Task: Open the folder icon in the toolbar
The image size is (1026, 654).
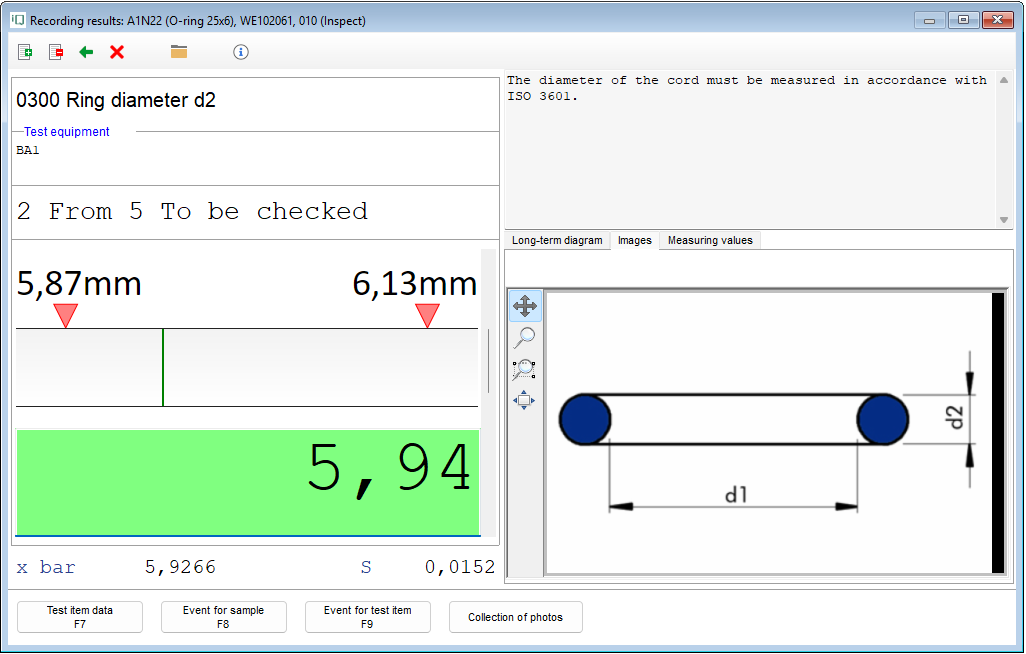Action: coord(179,52)
